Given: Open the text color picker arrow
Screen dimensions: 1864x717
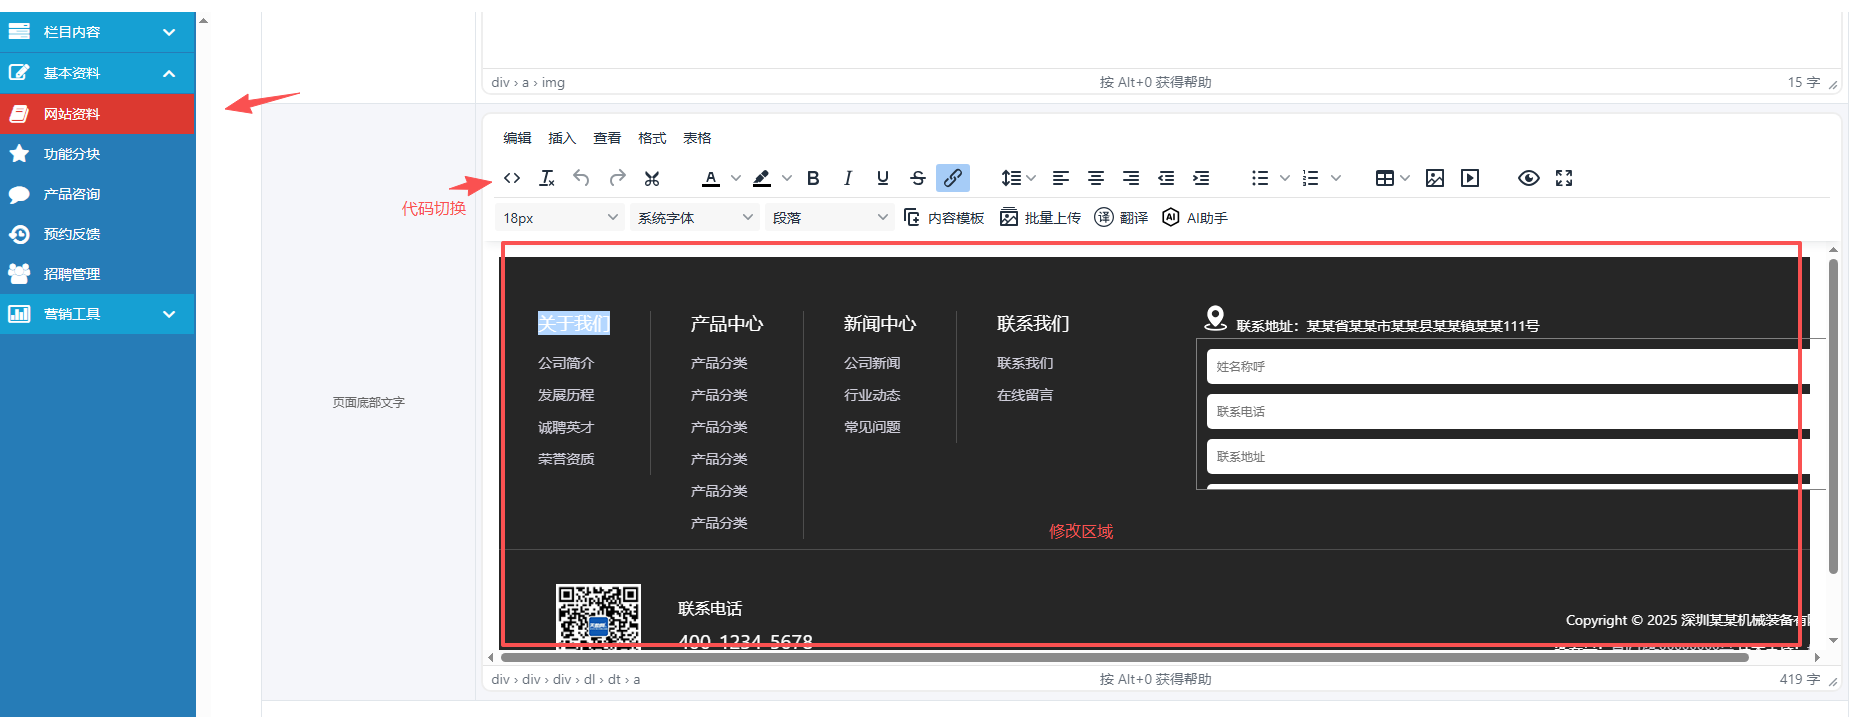Looking at the screenshot, I should click(x=736, y=178).
